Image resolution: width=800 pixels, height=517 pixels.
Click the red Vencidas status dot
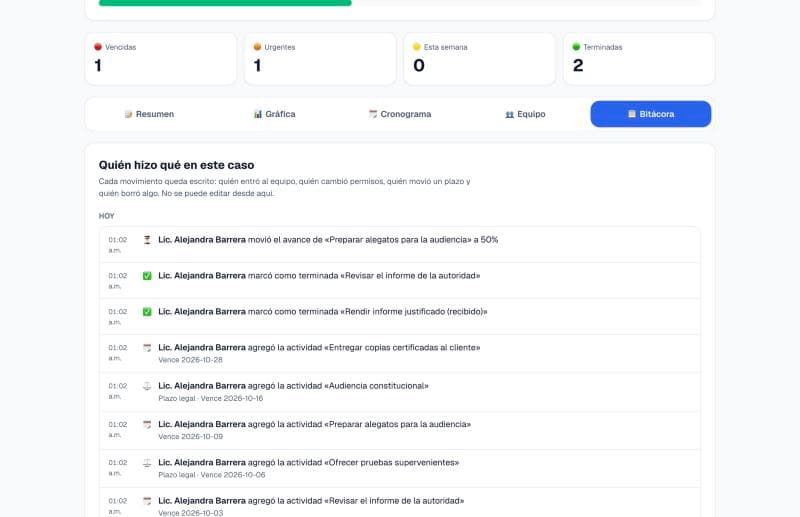98,47
